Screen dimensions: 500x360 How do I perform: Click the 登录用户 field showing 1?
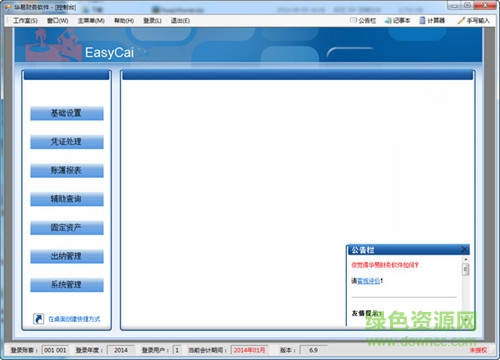click(177, 350)
